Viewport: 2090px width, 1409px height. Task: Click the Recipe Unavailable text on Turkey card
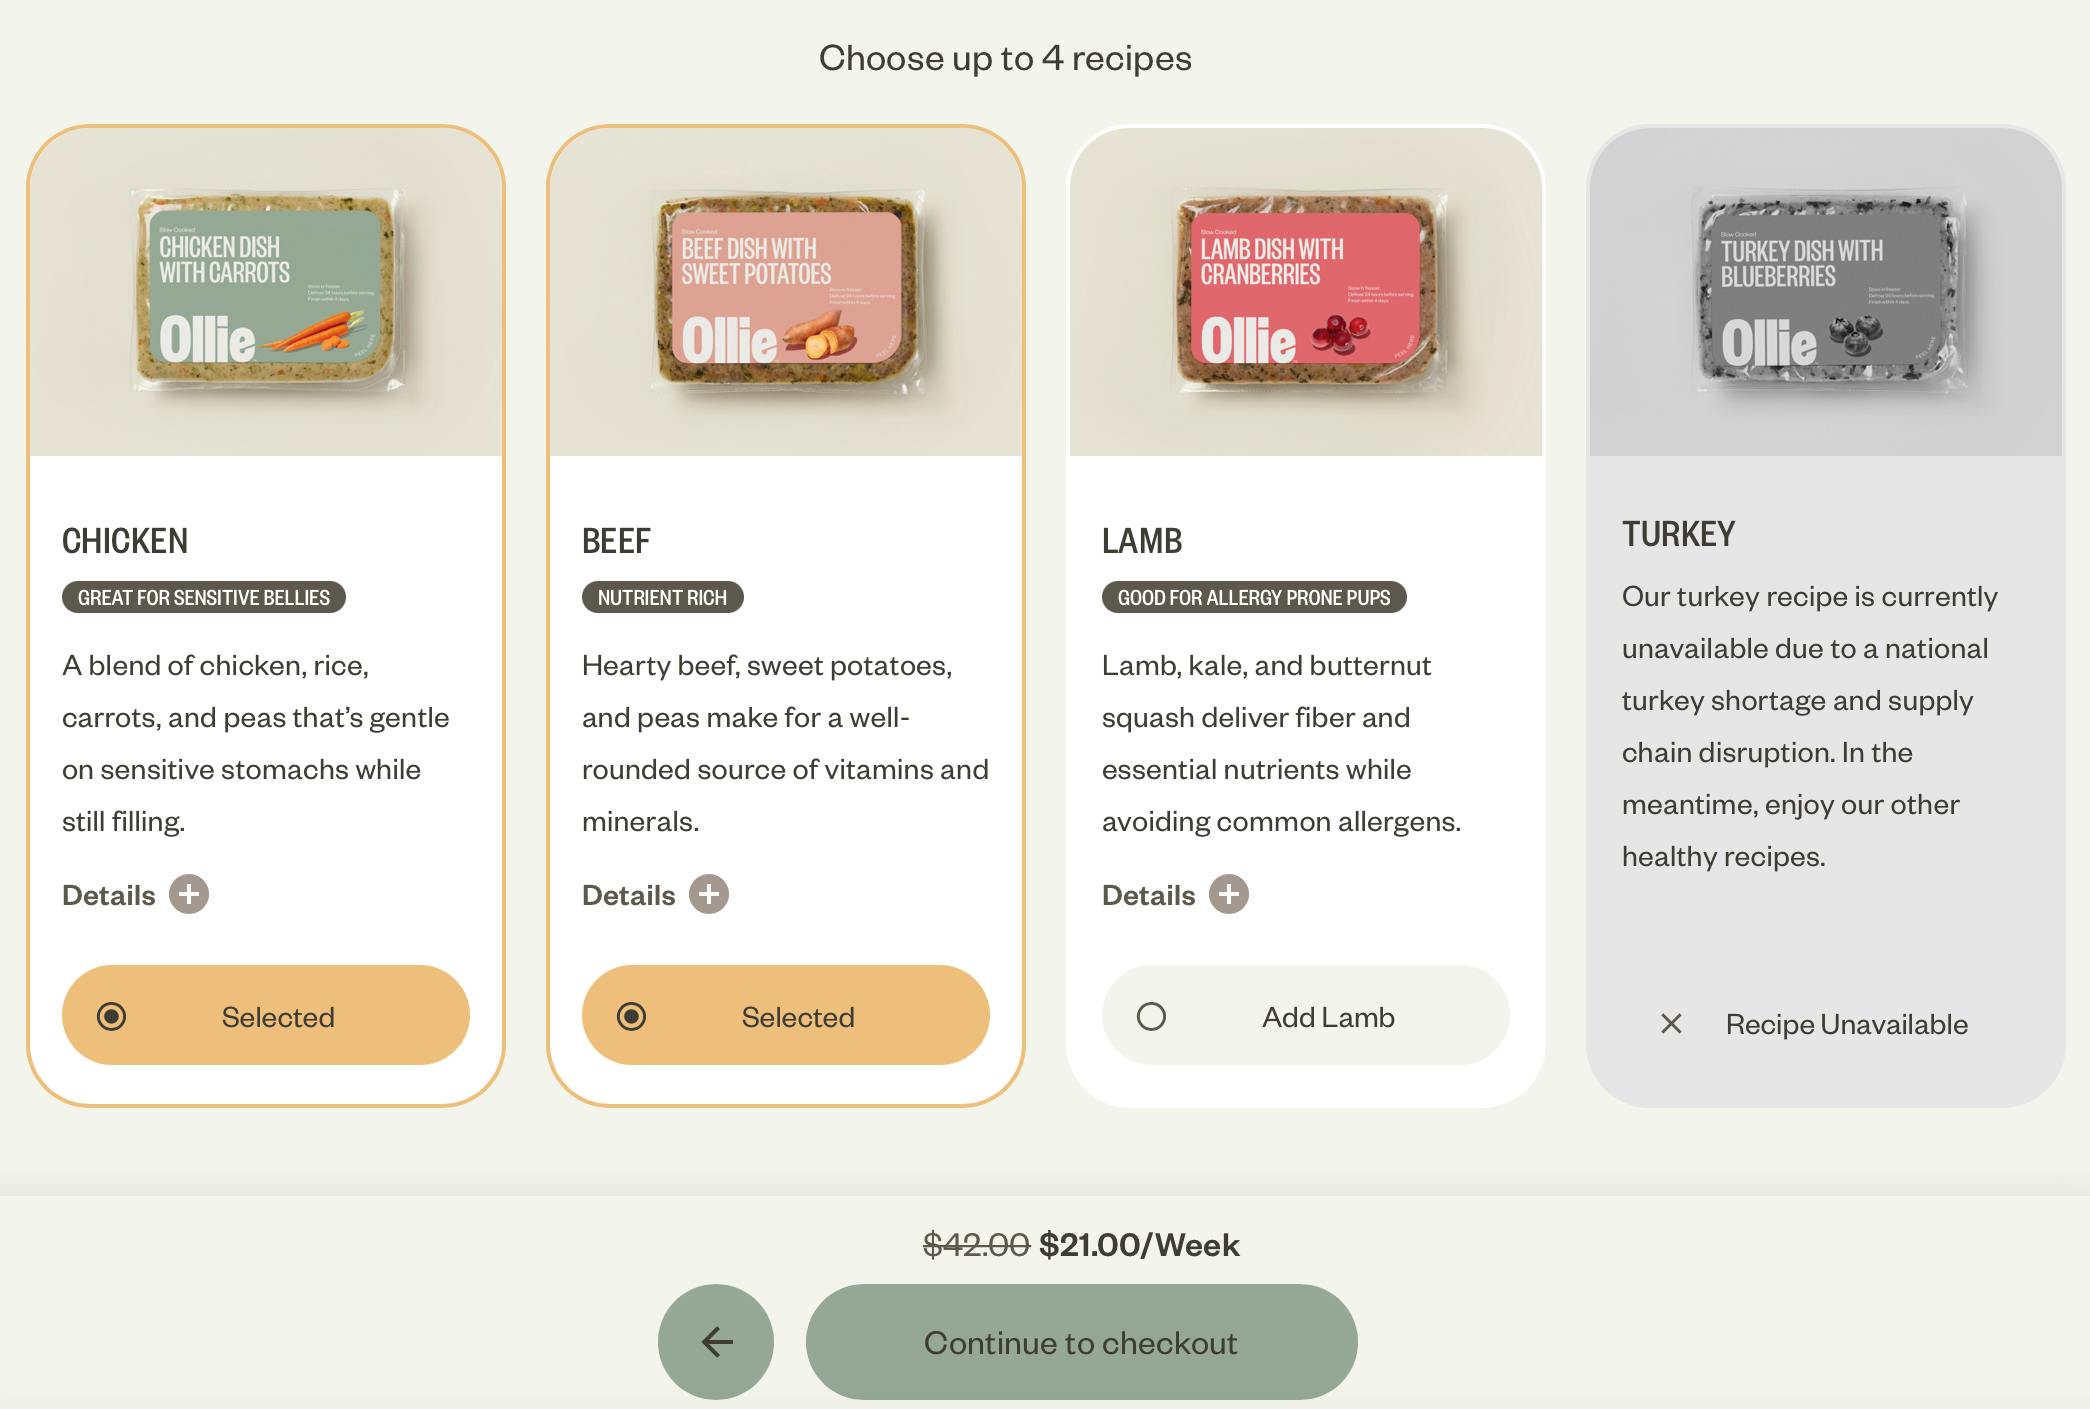[x=1846, y=1024]
